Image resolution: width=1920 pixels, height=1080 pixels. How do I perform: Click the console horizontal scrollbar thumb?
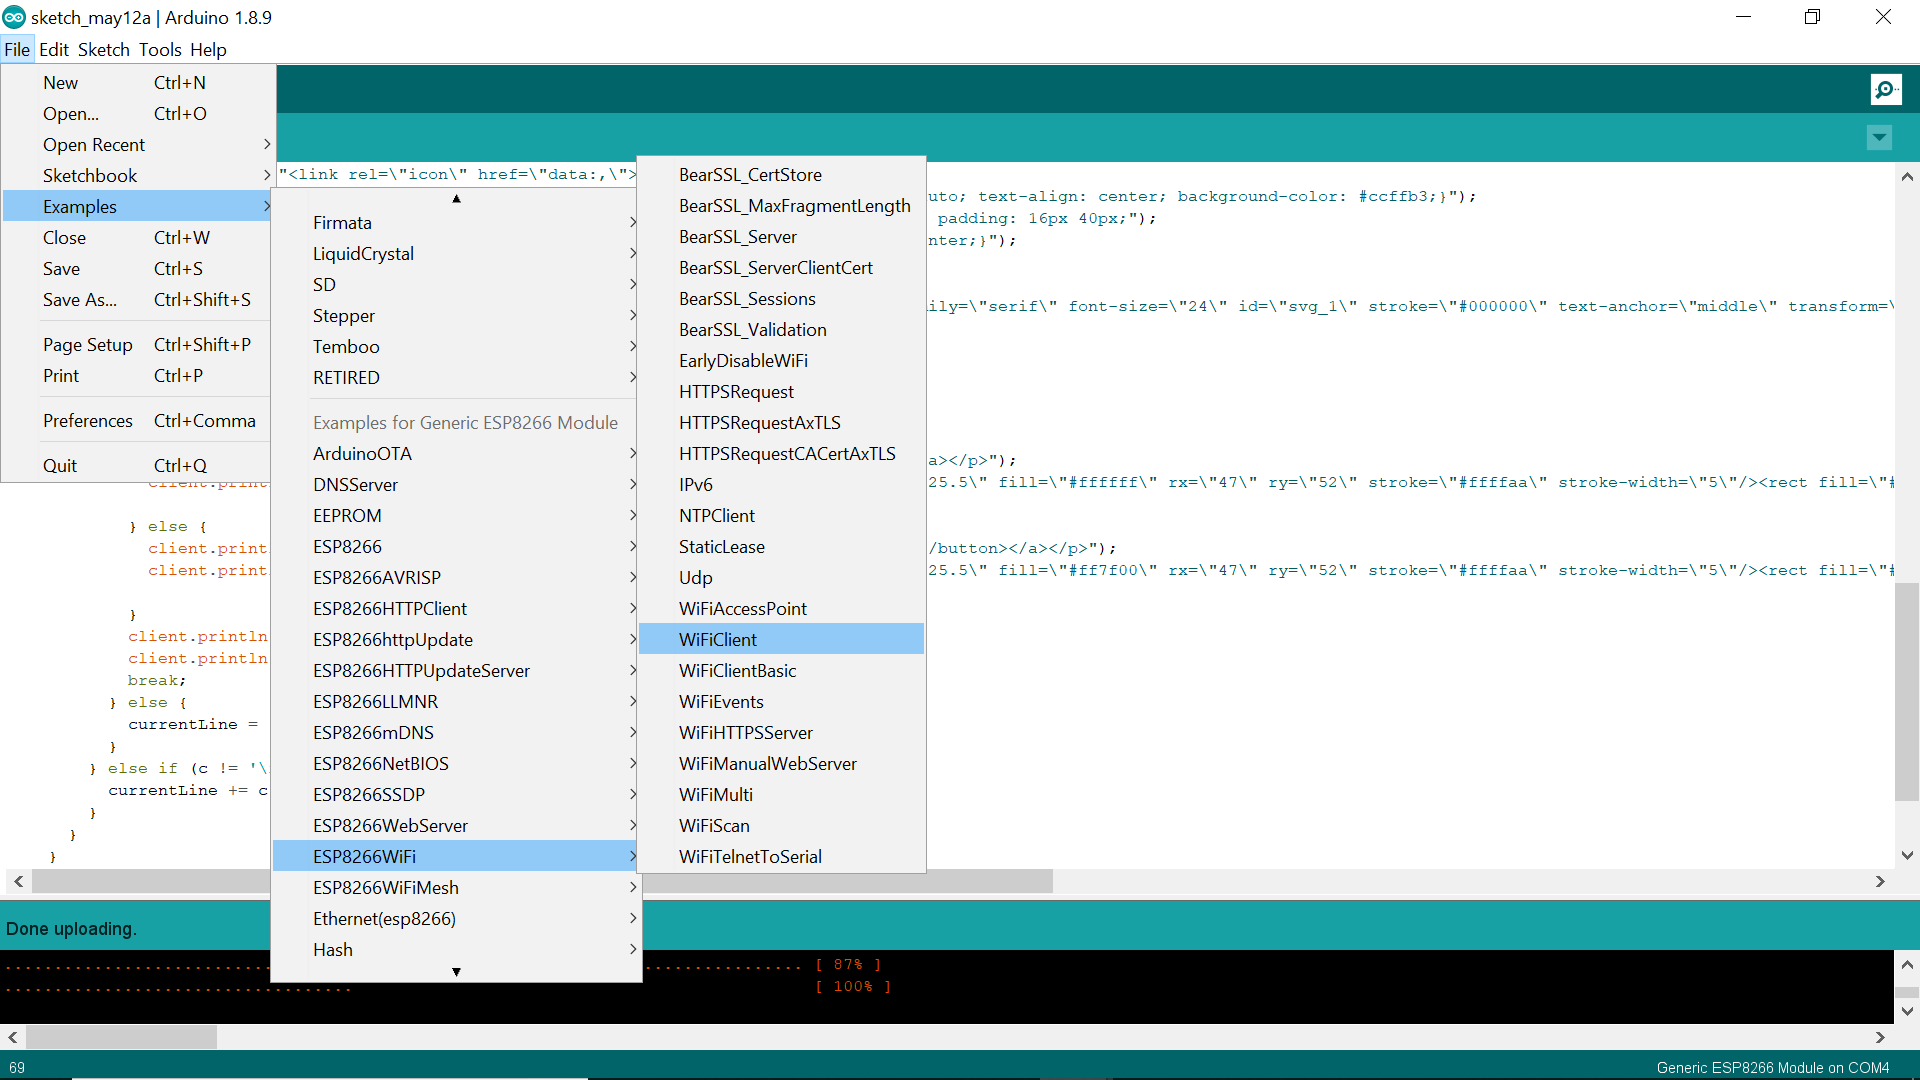coord(121,1038)
